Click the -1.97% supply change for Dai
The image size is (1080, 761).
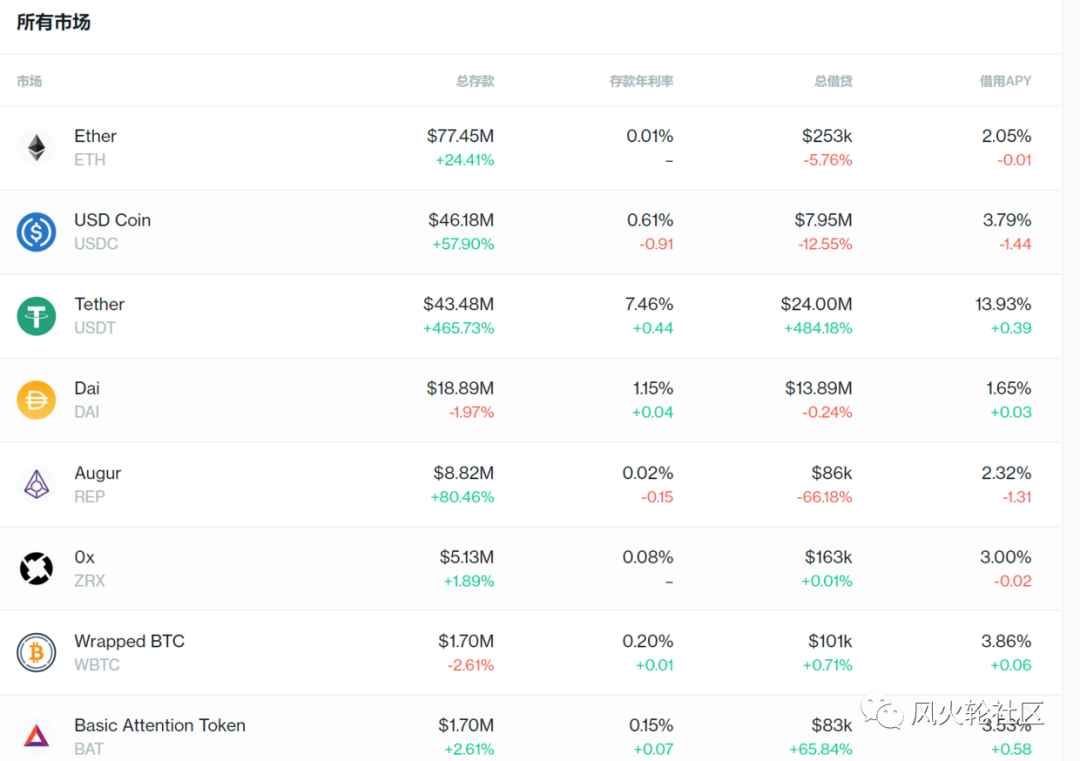[471, 412]
